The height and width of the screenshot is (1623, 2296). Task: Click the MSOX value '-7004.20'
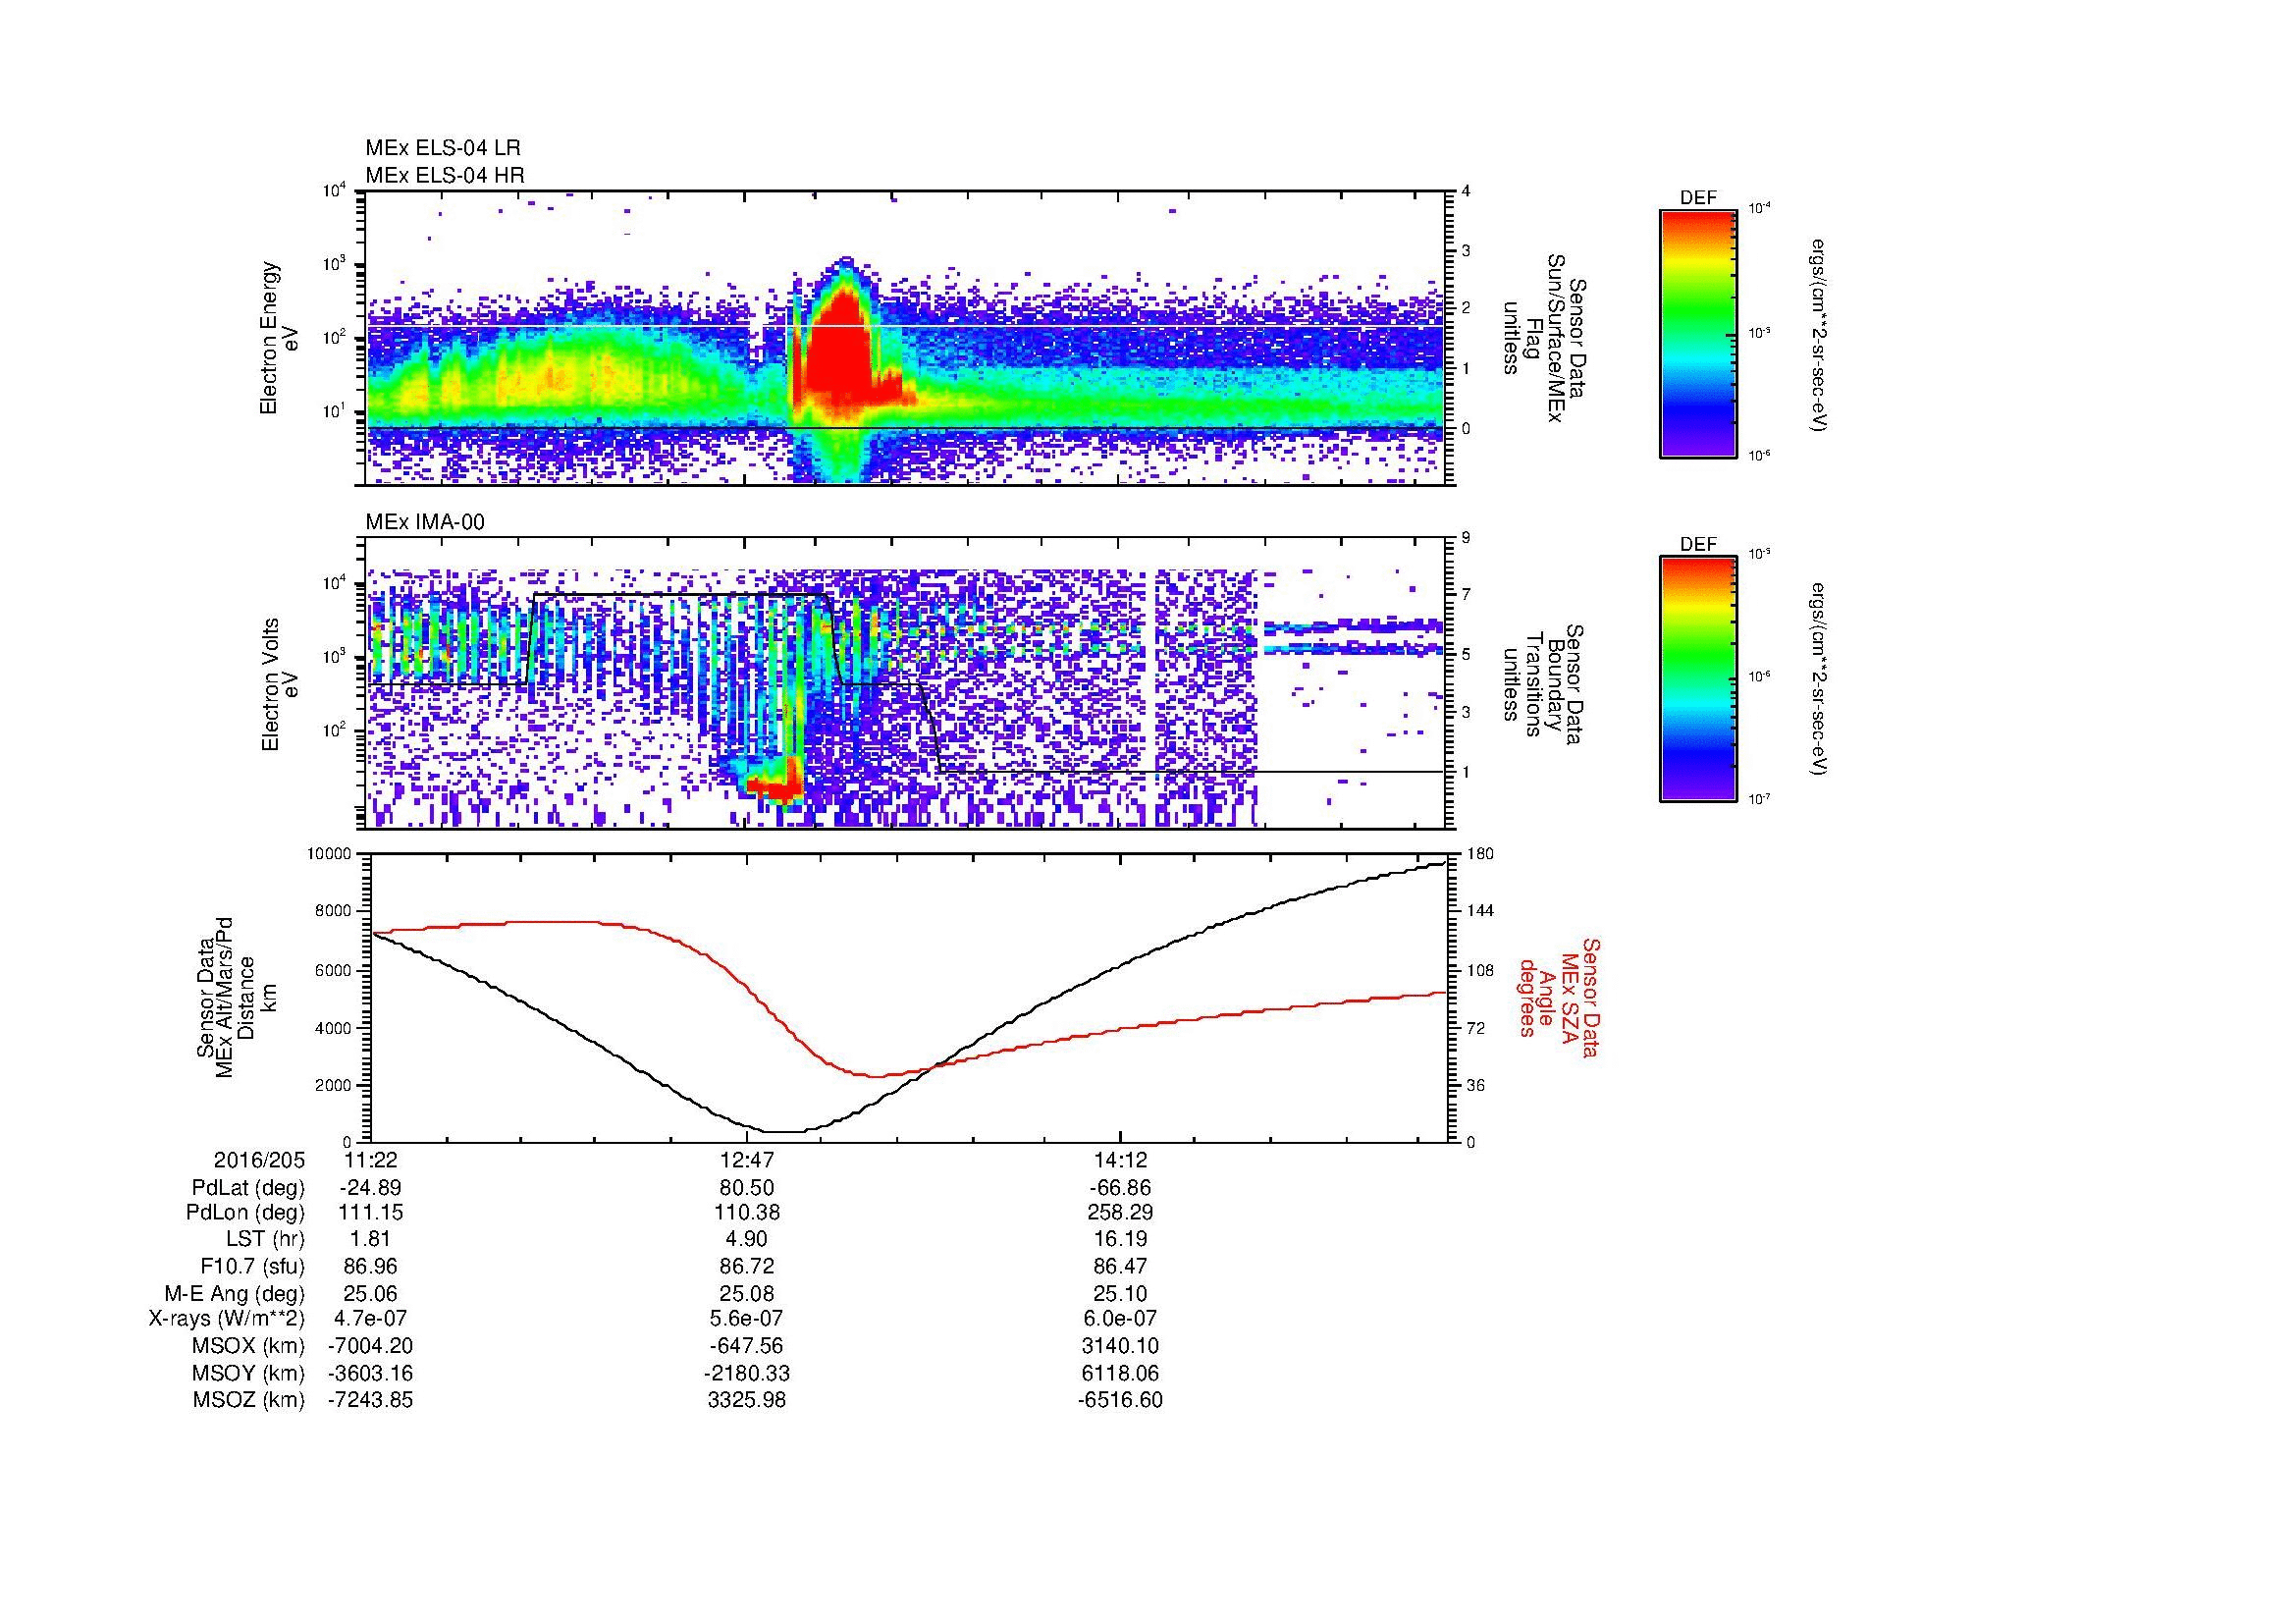point(371,1346)
